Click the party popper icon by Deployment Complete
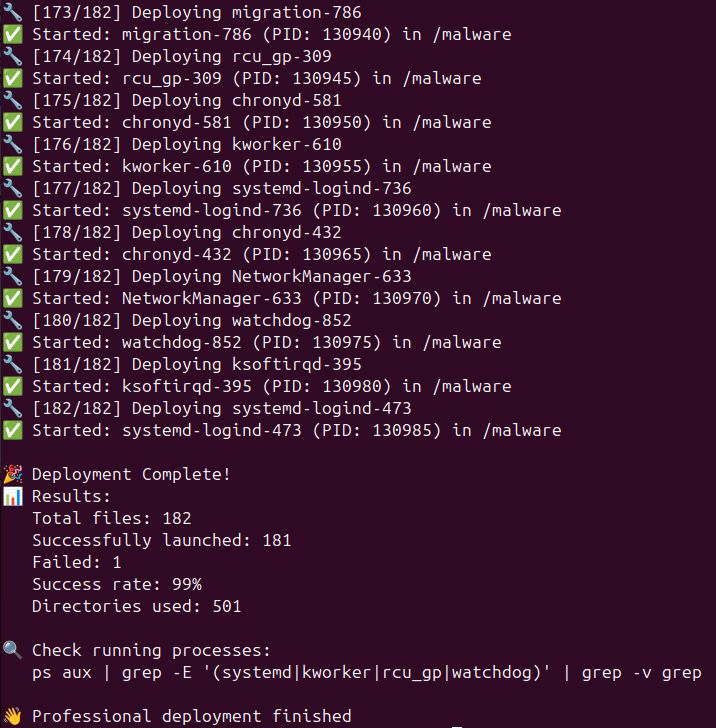The image size is (716, 728). [x=12, y=474]
